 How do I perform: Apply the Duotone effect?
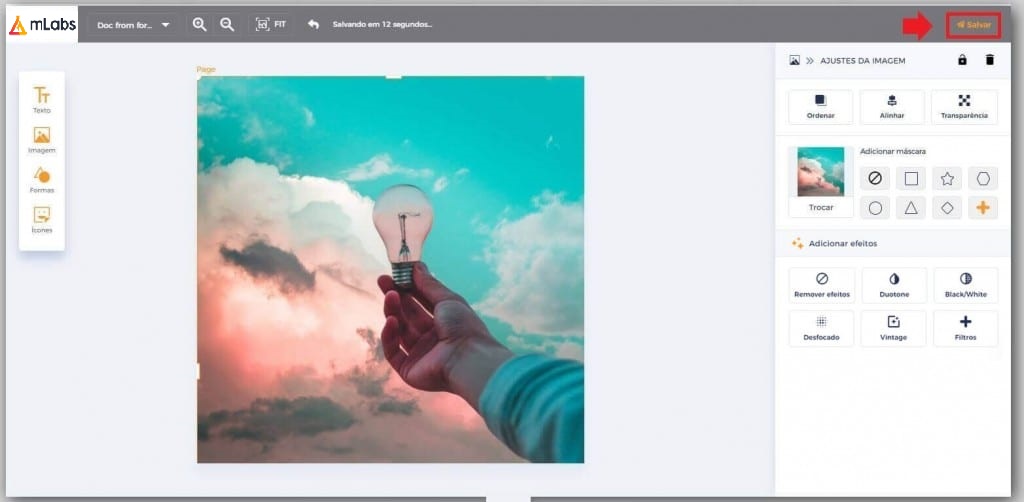pyautogui.click(x=893, y=285)
